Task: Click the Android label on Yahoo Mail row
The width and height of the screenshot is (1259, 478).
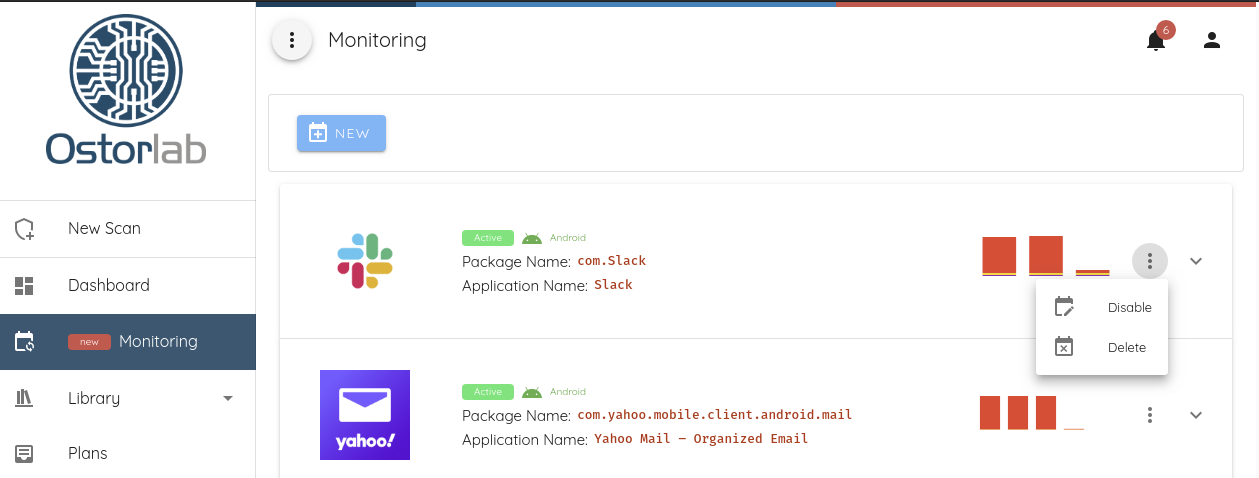Action: (568, 392)
